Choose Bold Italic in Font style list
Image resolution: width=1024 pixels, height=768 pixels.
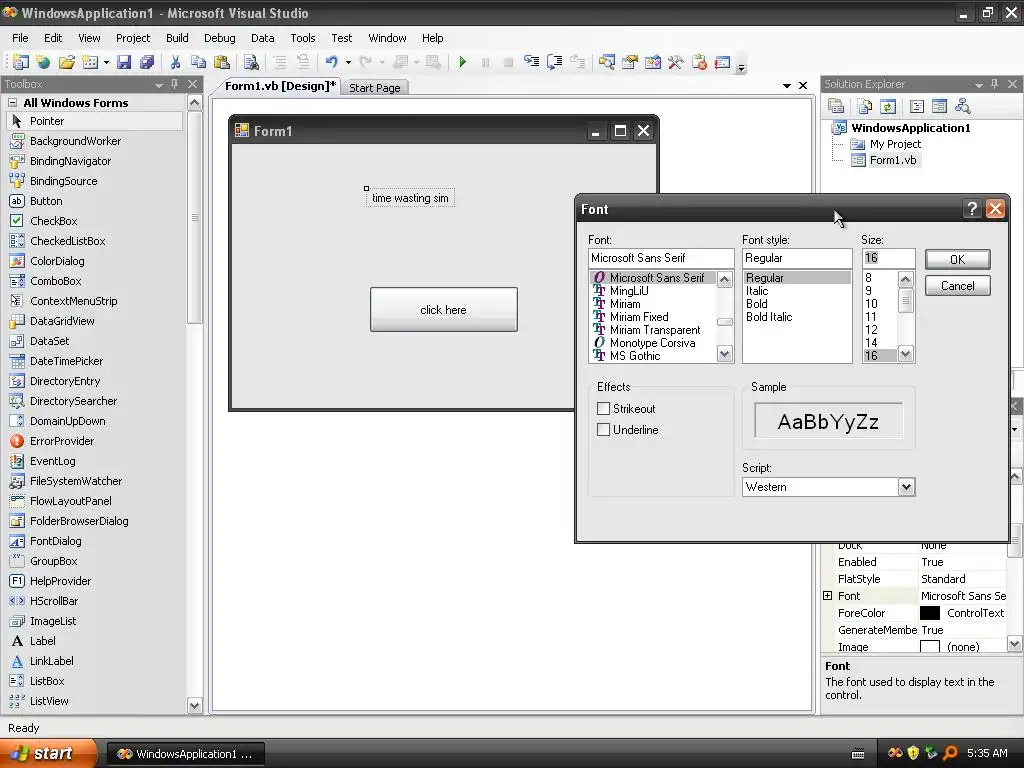769,317
